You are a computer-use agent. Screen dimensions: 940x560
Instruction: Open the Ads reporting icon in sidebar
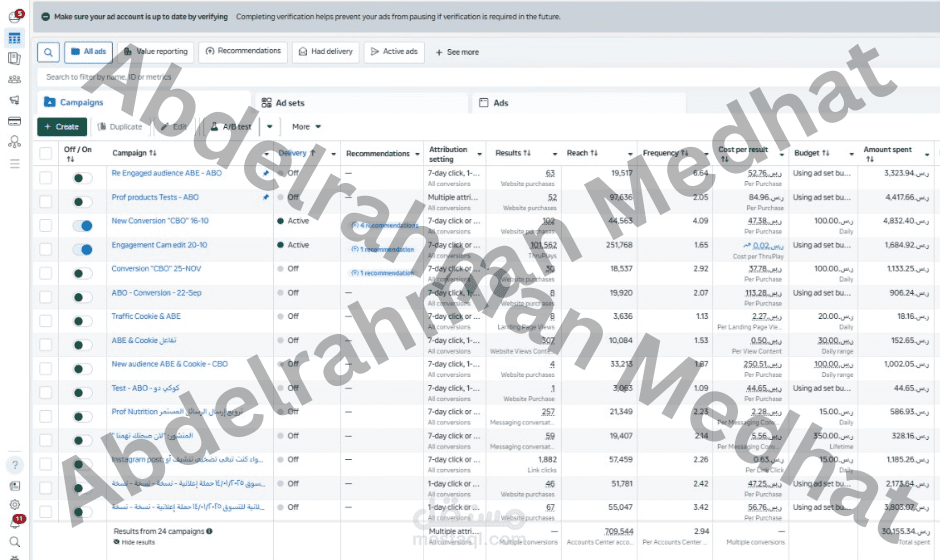(x=14, y=58)
